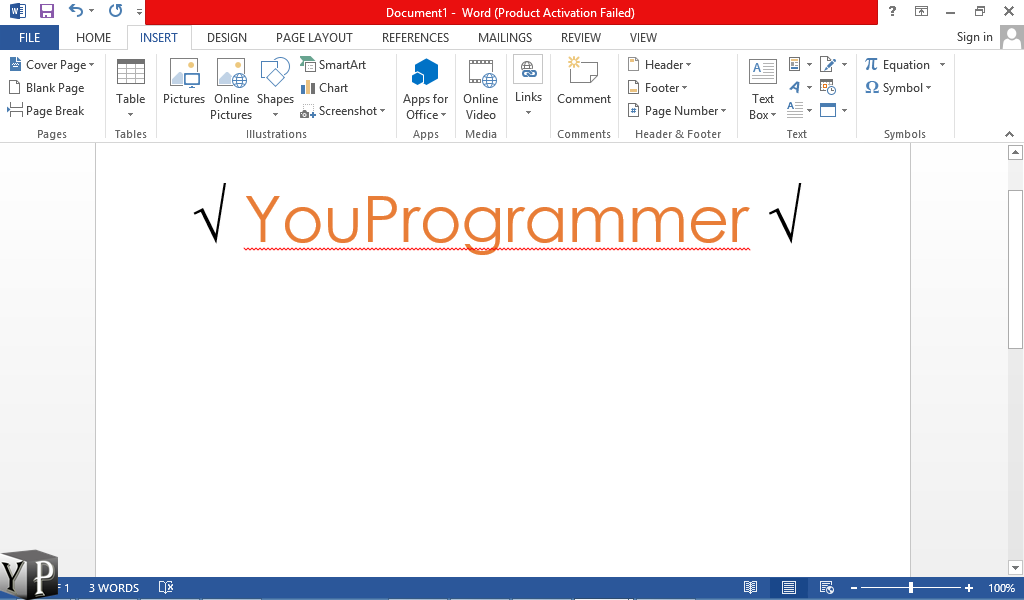Image resolution: width=1024 pixels, height=600 pixels.
Task: Click the zoom slider handle
Action: pos(910,588)
